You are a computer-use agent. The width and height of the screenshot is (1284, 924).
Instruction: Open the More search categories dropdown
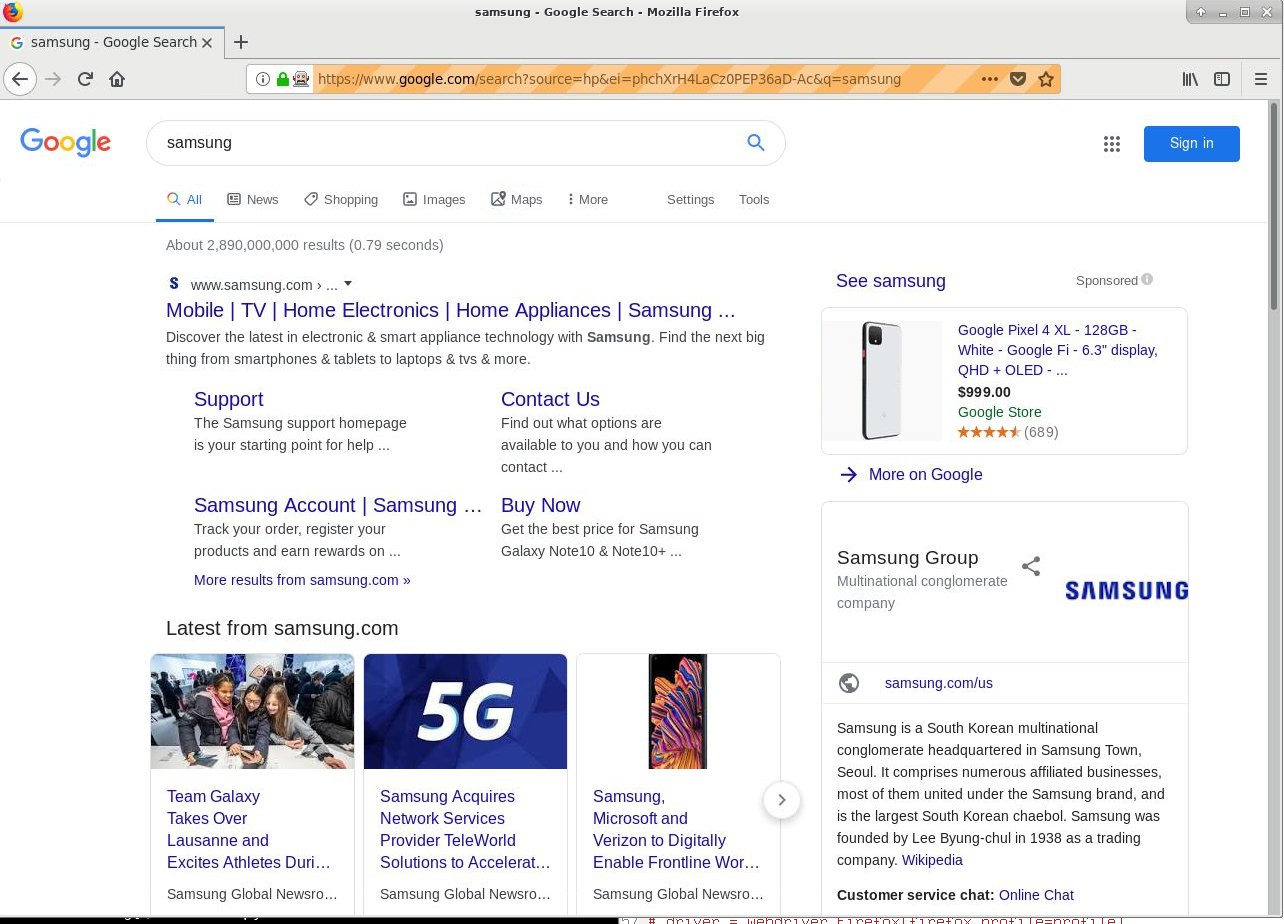(x=587, y=200)
